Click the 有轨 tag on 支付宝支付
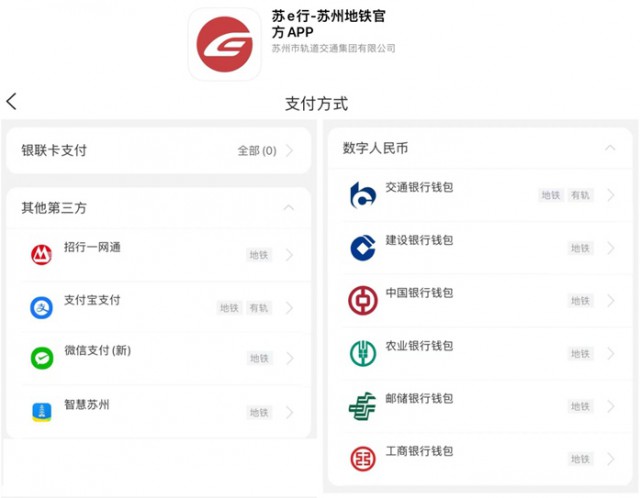640x498 pixels. (x=259, y=308)
